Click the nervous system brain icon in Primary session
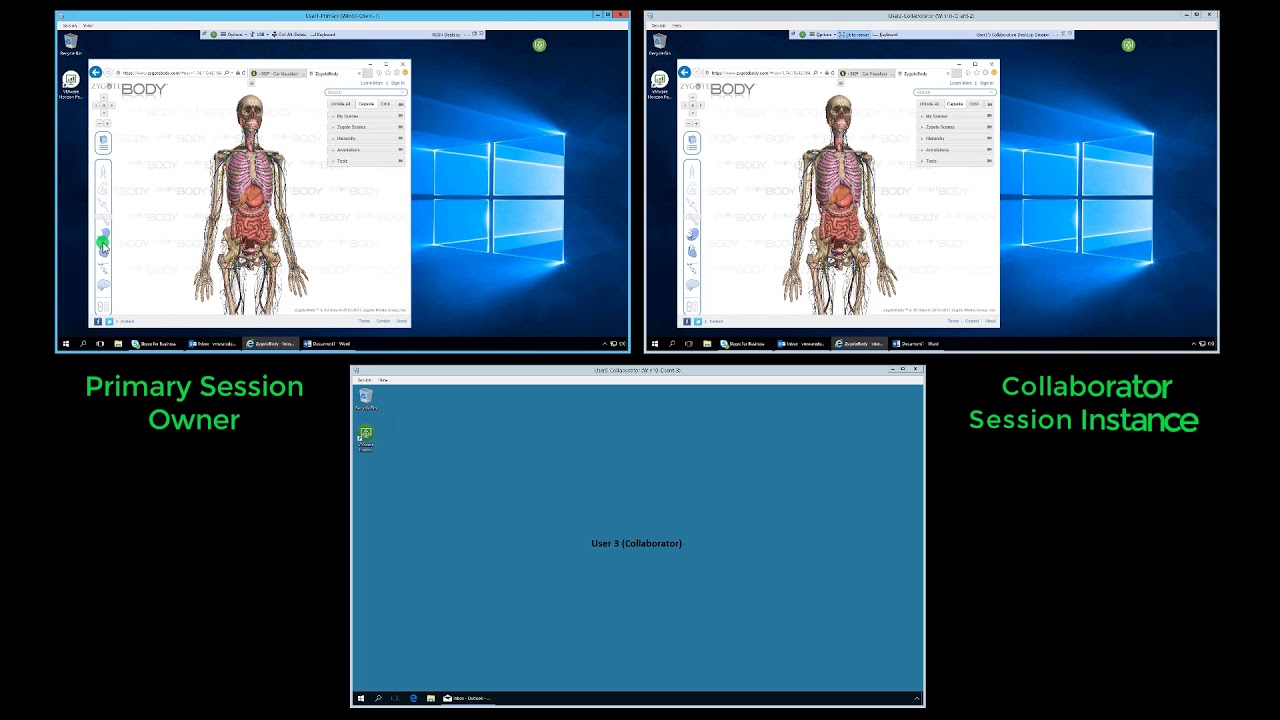 tap(103, 286)
